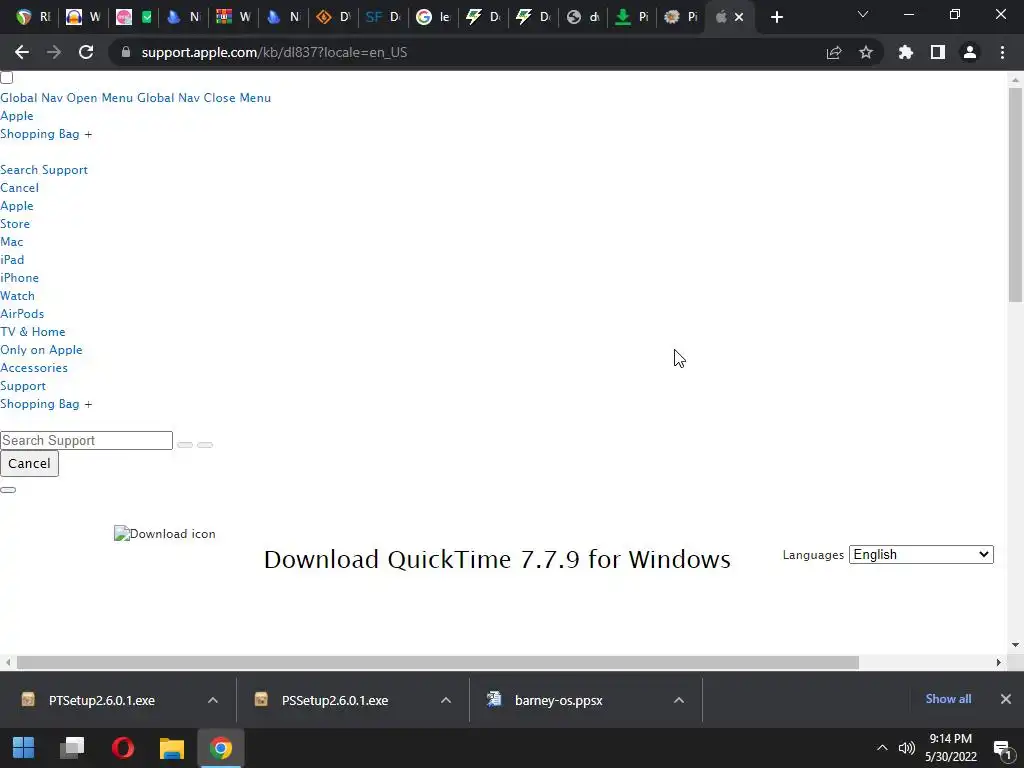Open the Search Support link

coord(44,170)
